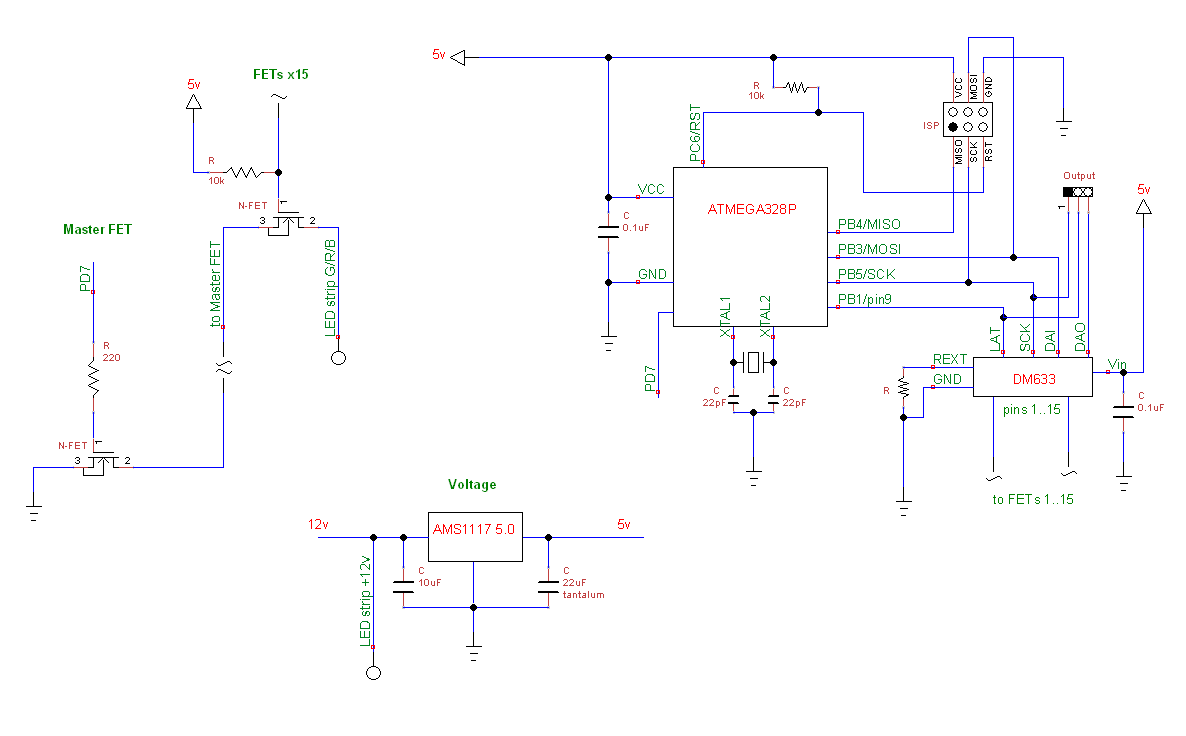Click the LED strip G/R/B circle terminal

[x=340, y=356]
